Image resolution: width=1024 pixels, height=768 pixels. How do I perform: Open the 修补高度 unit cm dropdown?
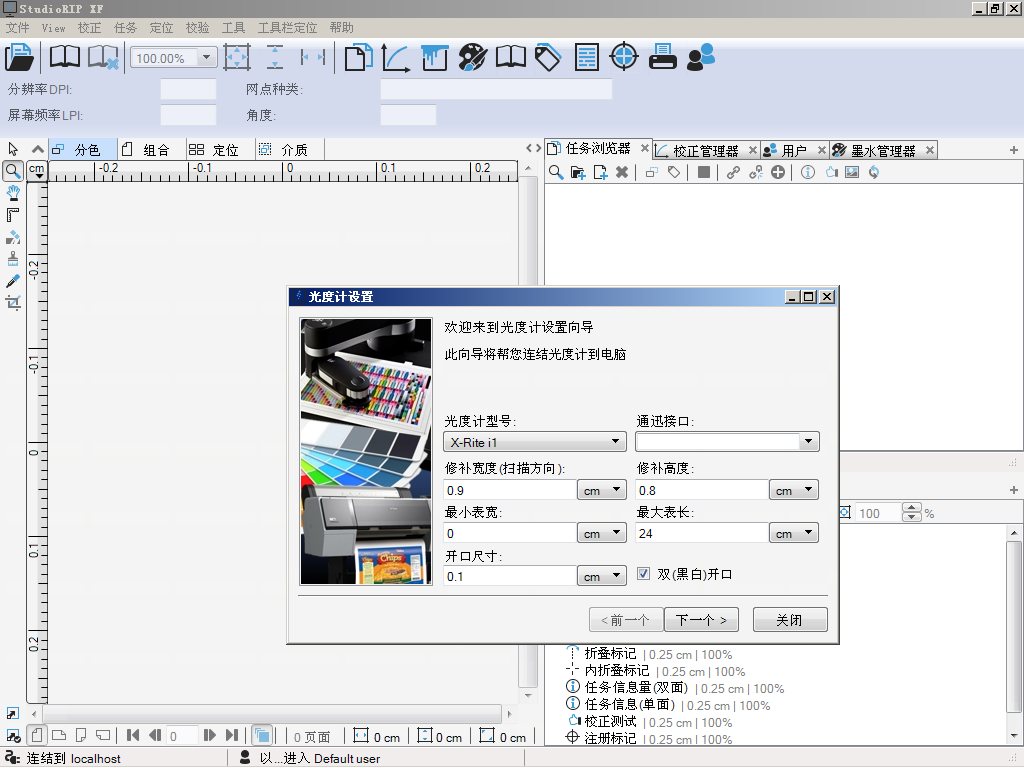coord(793,490)
